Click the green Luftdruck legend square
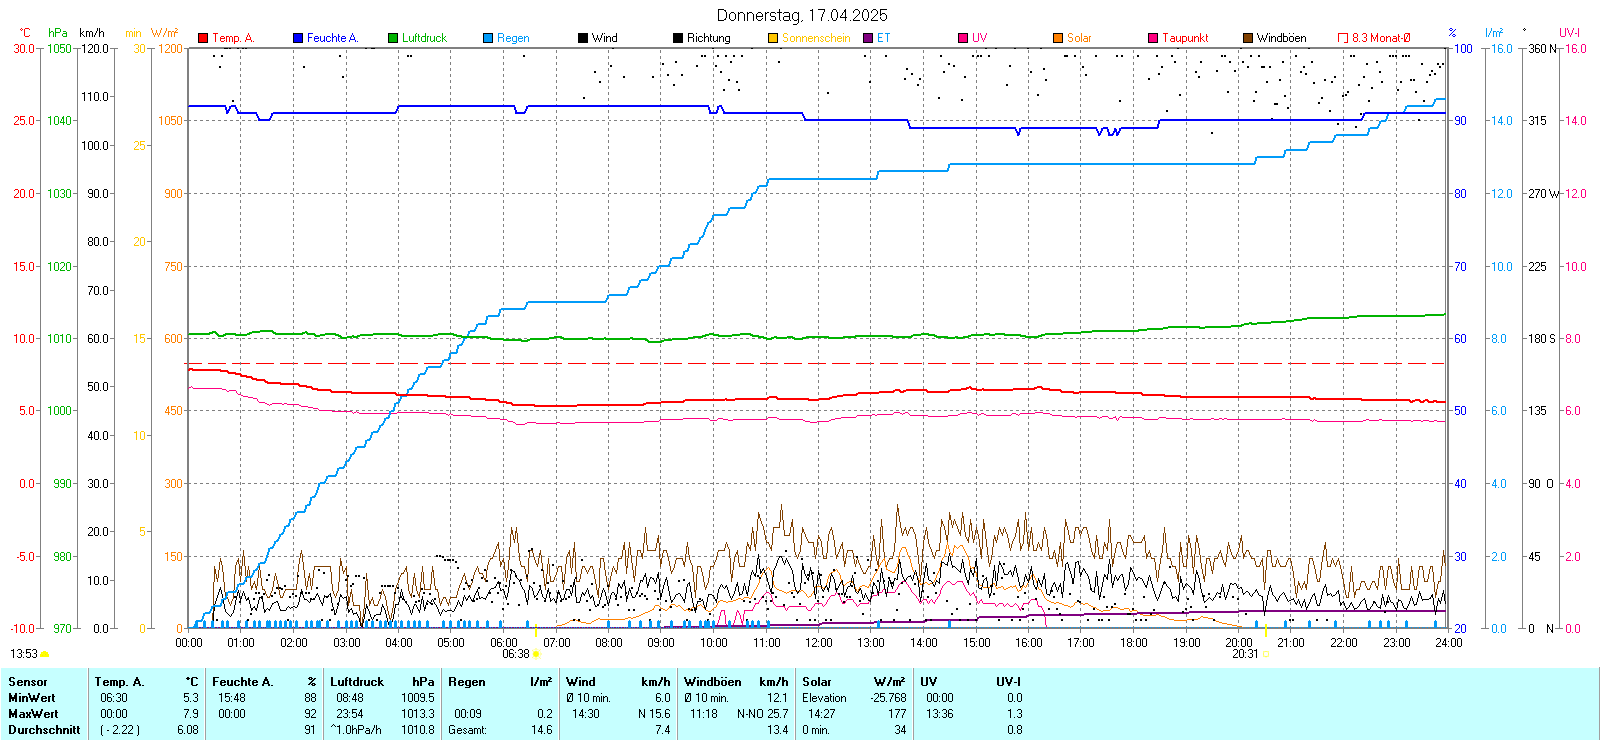The image size is (1600, 740). 393,38
